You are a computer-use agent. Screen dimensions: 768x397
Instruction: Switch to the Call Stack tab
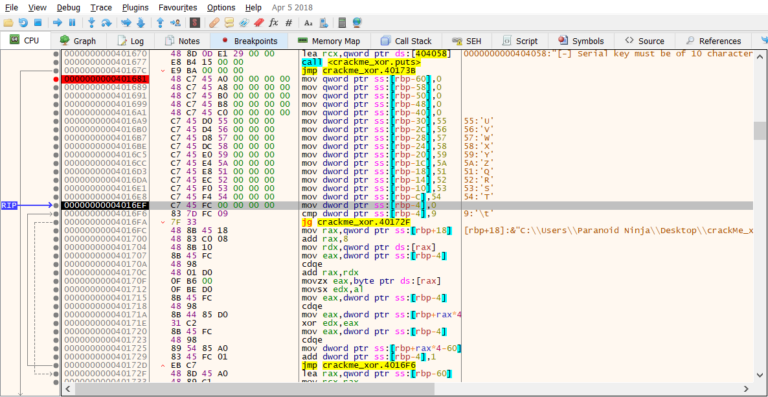[x=407, y=41]
